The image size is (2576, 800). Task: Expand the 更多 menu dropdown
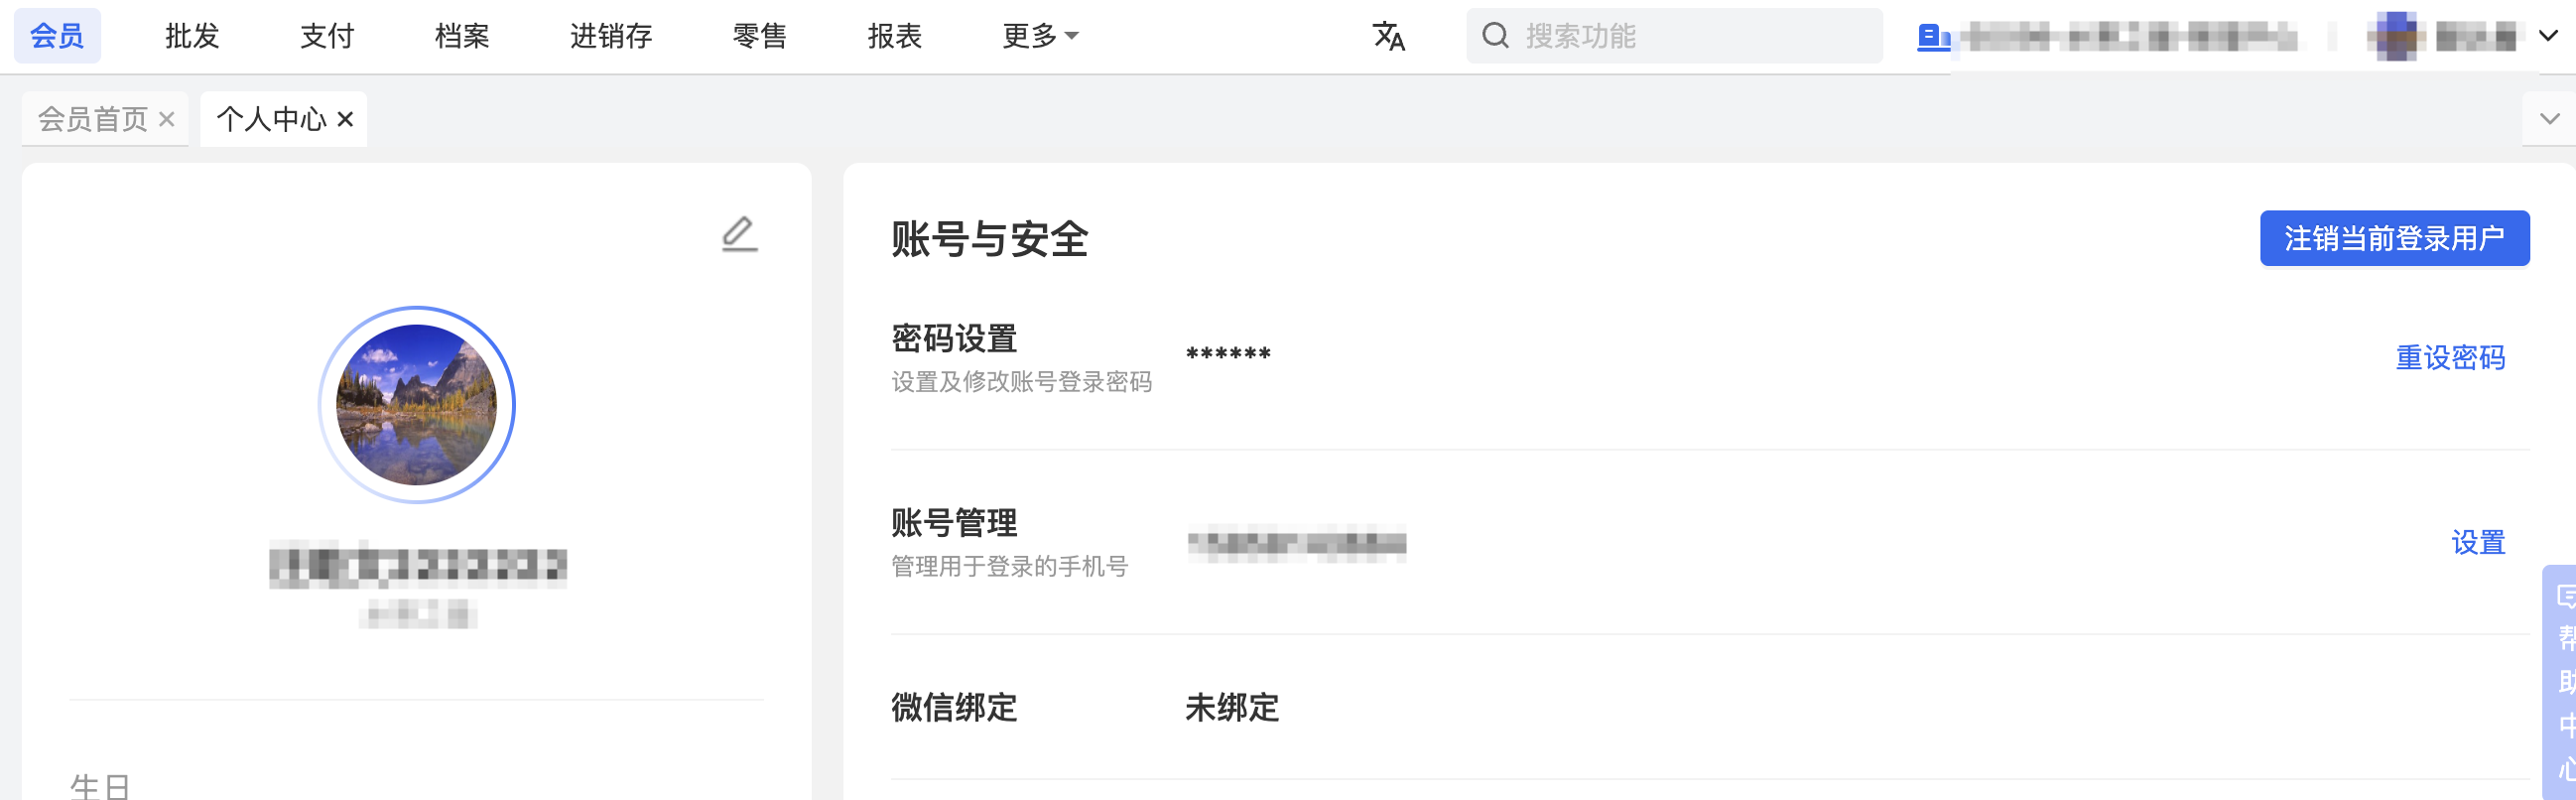[x=1040, y=36]
